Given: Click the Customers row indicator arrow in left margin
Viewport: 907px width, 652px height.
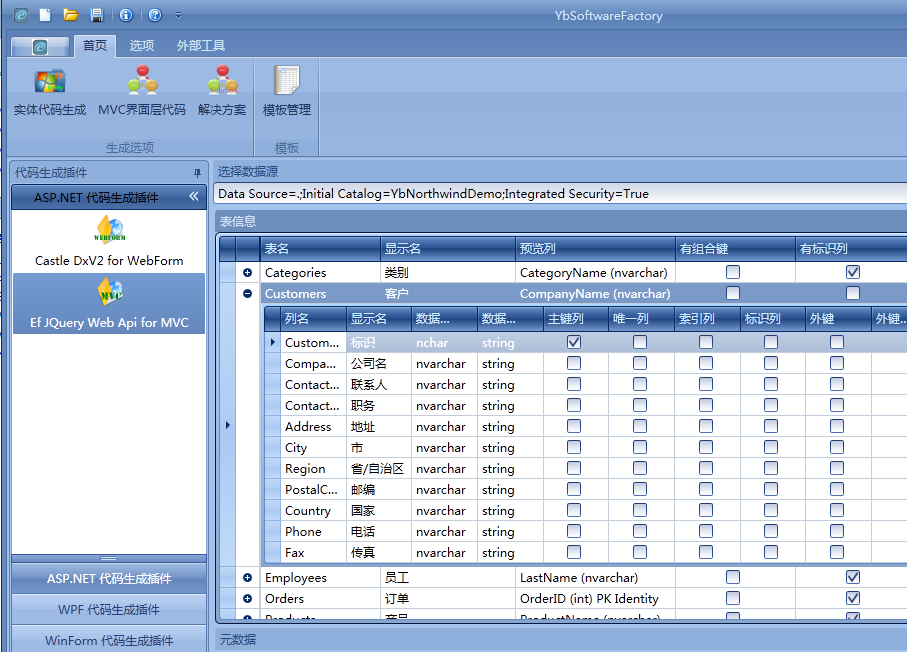Looking at the screenshot, I should [227, 425].
